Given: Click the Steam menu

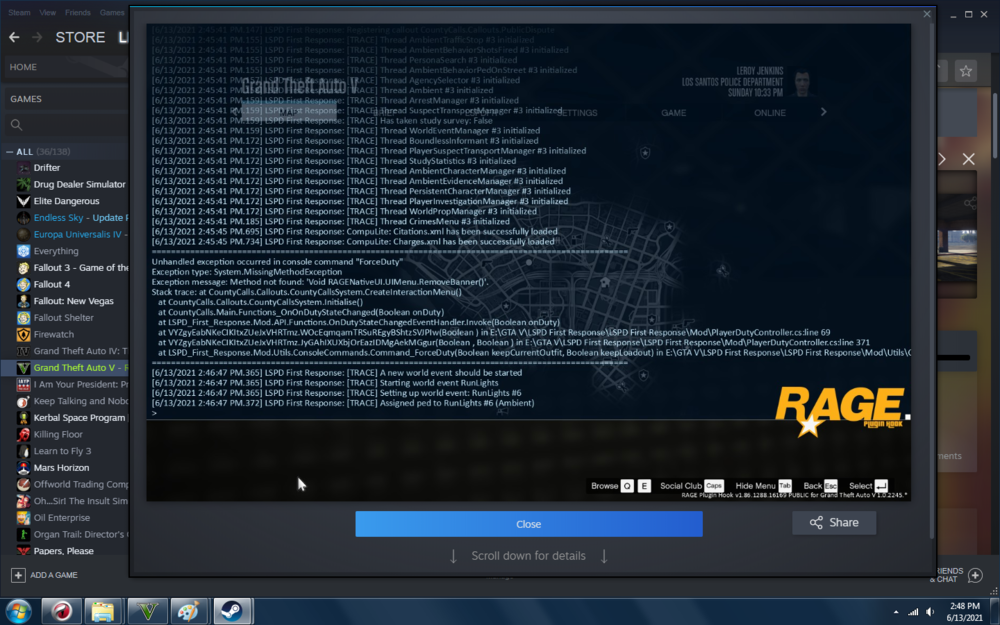Looking at the screenshot, I should tap(19, 12).
